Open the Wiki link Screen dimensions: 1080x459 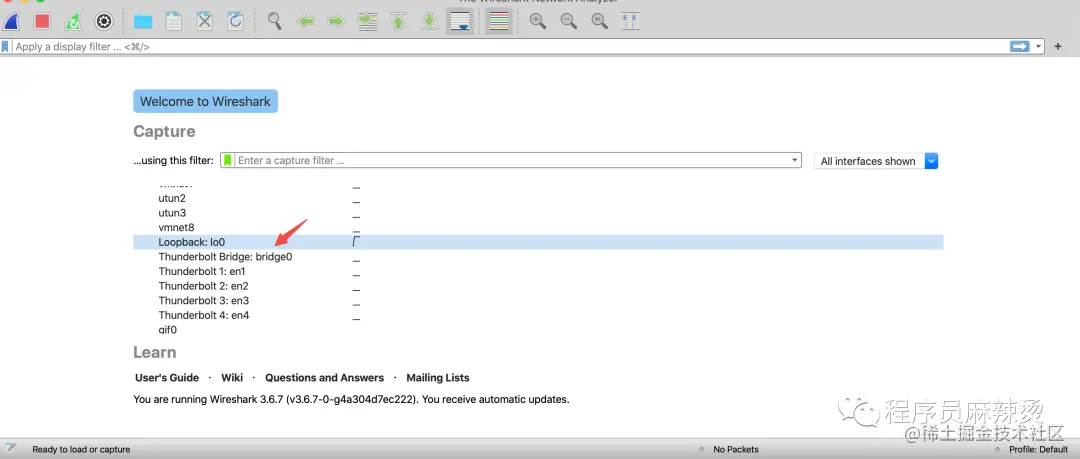(x=232, y=378)
